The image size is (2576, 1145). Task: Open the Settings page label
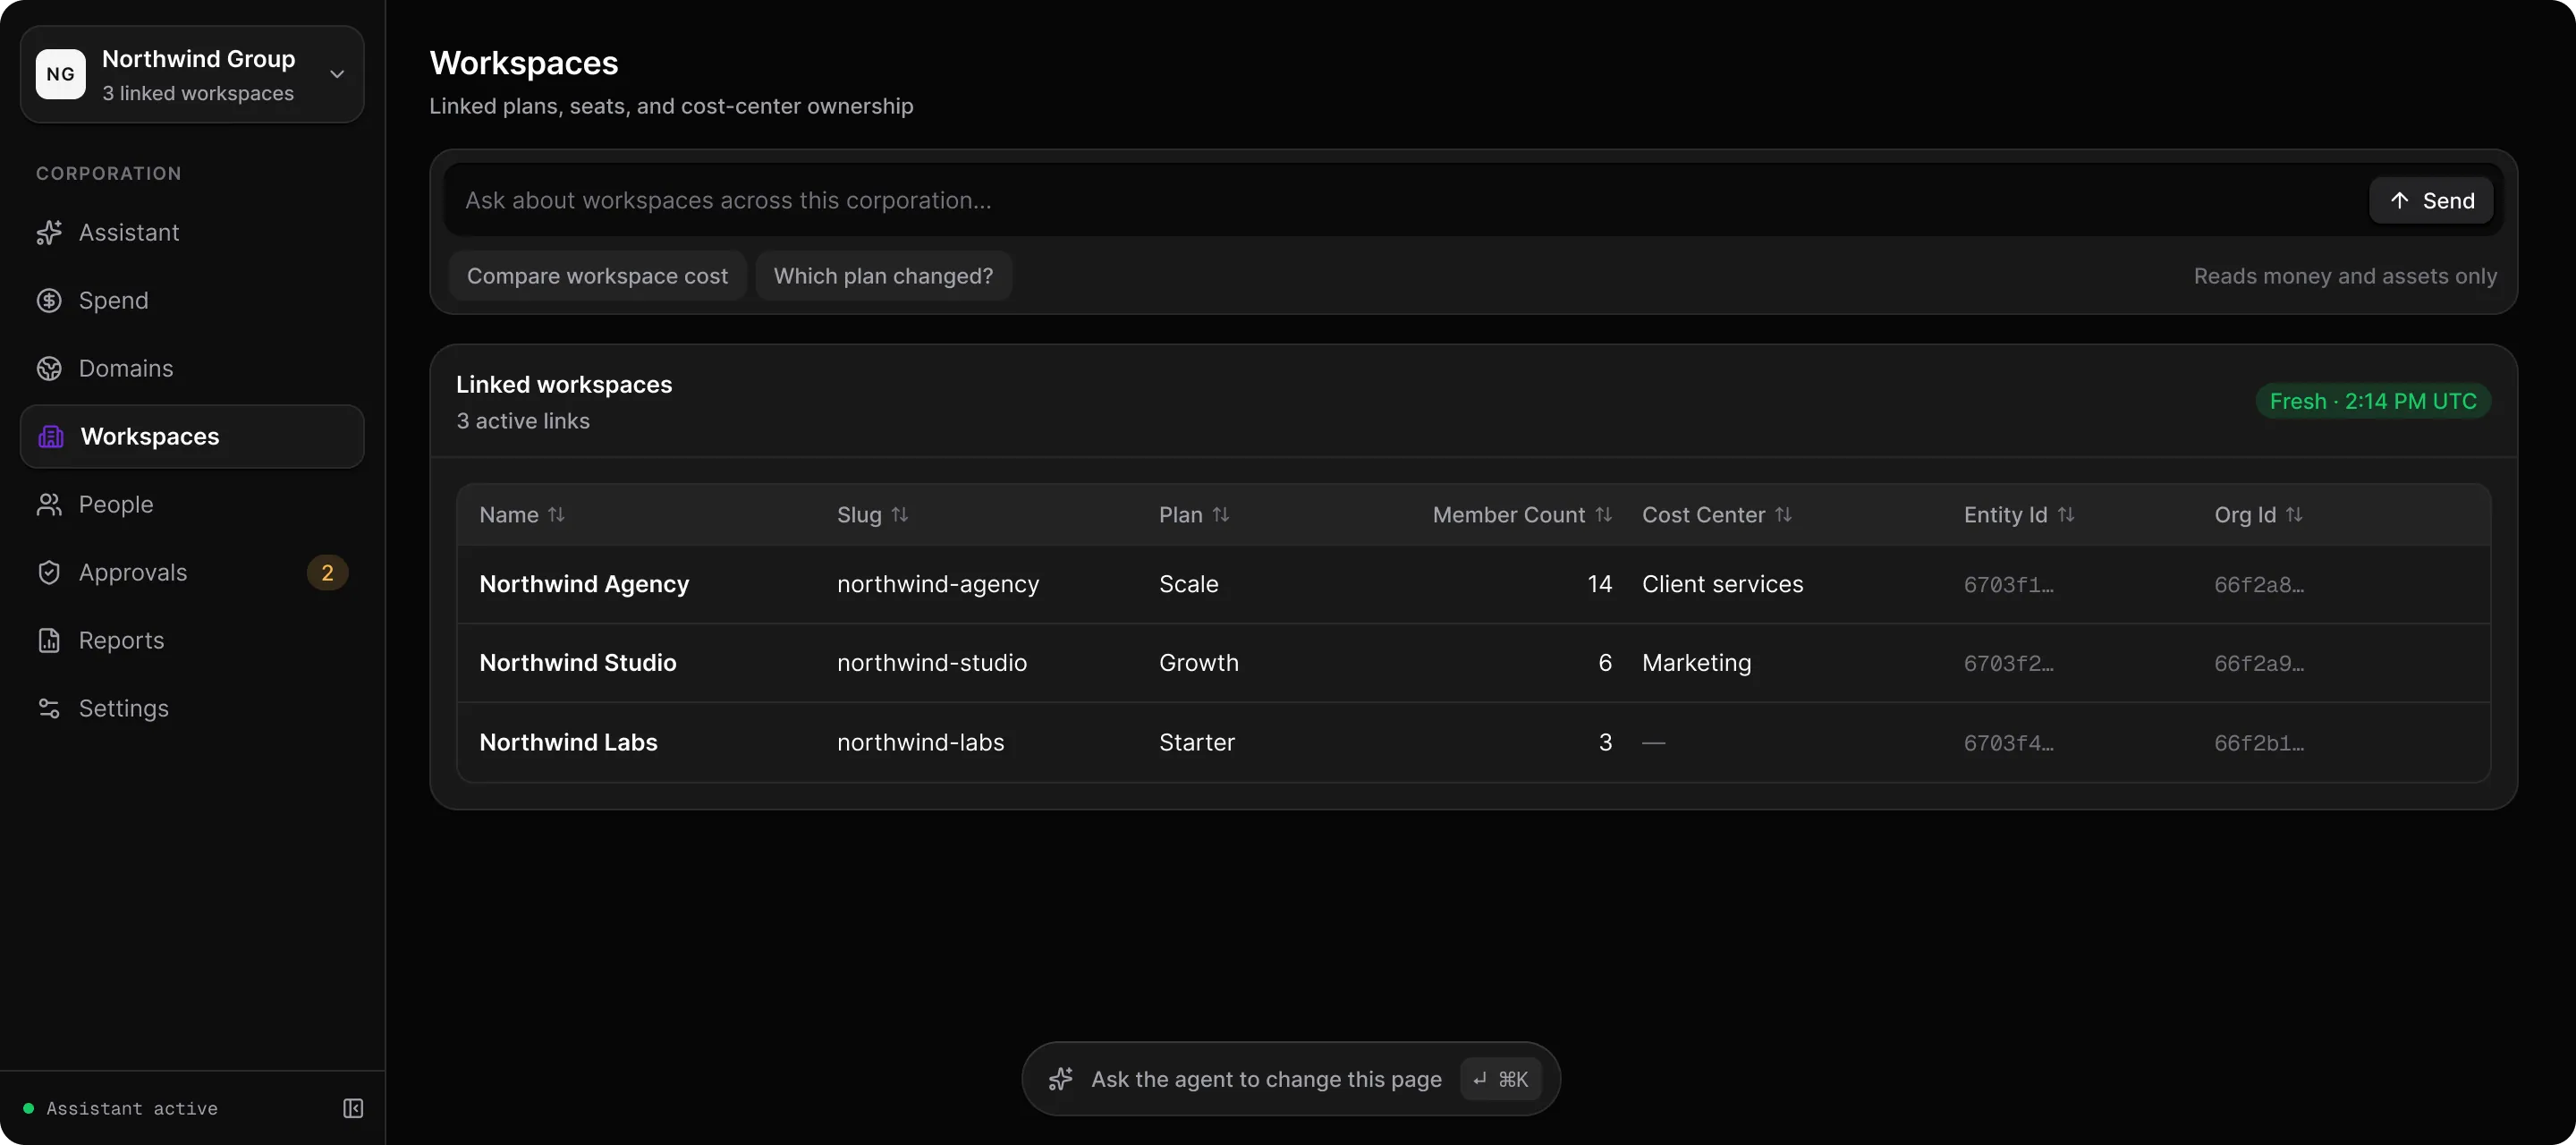coord(124,708)
